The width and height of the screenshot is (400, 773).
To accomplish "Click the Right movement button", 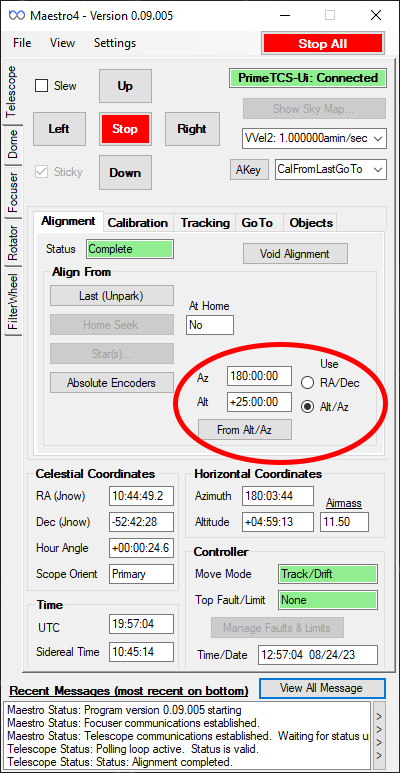I will (192, 129).
